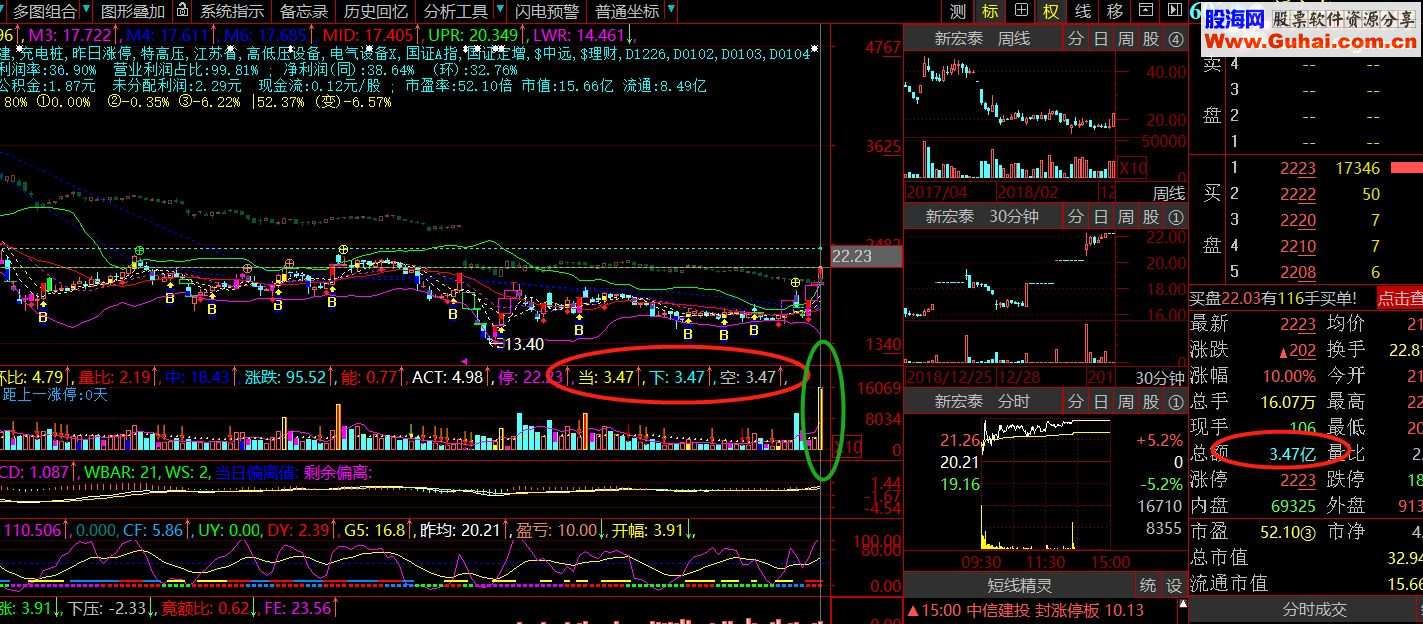Toggle the lock icon next to 图形叠加

[x=181, y=11]
